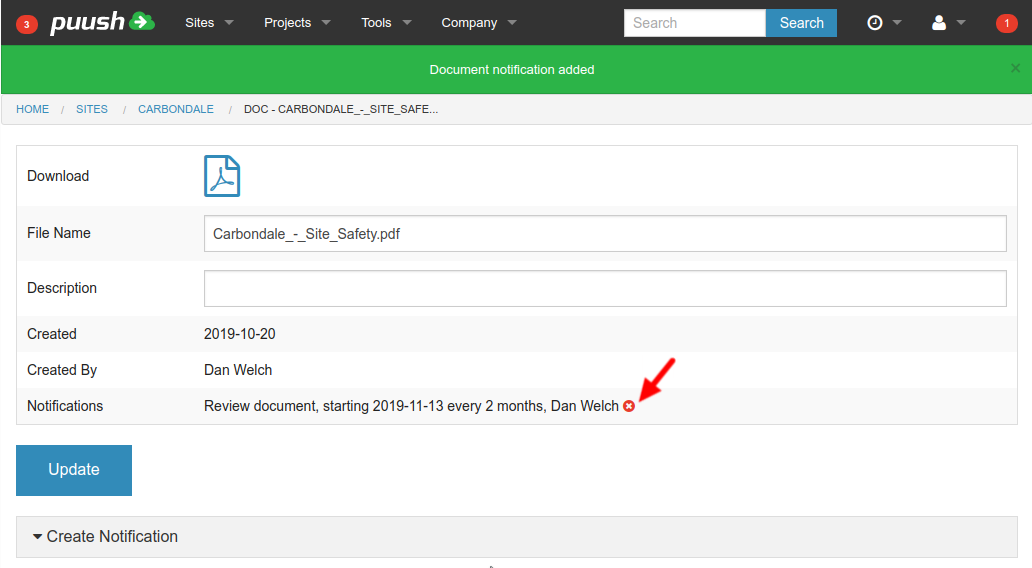The height and width of the screenshot is (568, 1032).
Task: Open the Sites dropdown menu
Action: tap(209, 22)
